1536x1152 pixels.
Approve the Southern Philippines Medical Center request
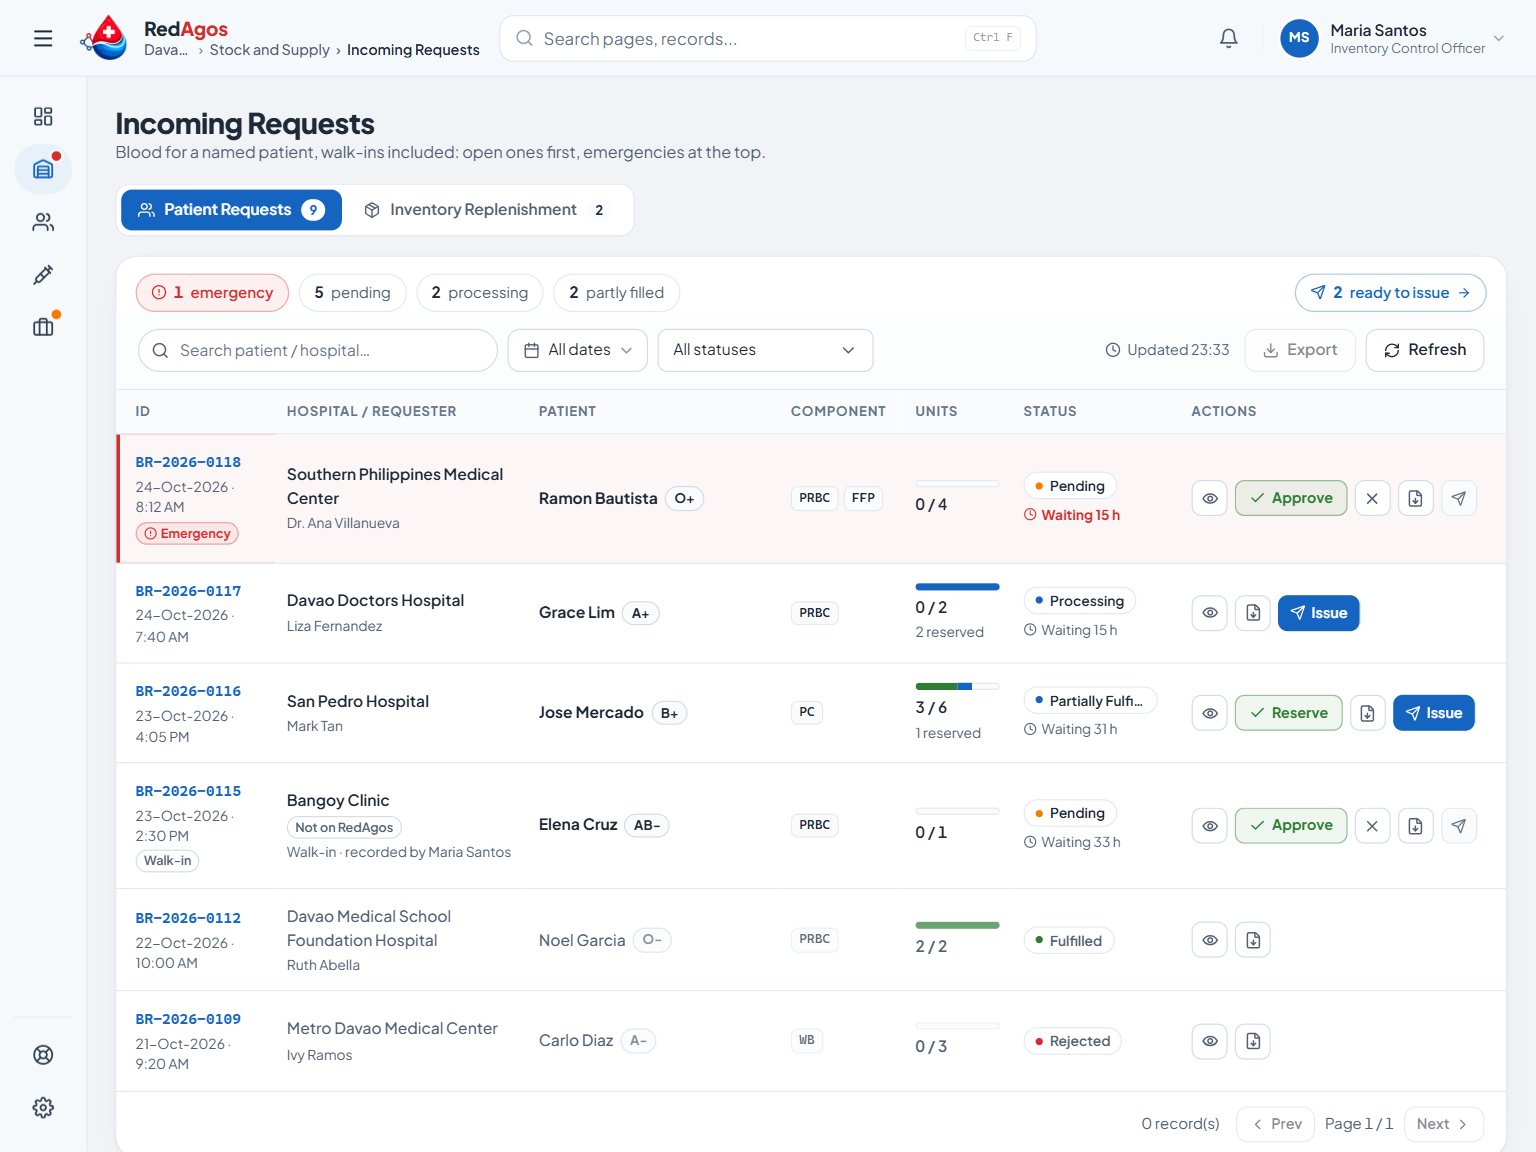click(1291, 498)
